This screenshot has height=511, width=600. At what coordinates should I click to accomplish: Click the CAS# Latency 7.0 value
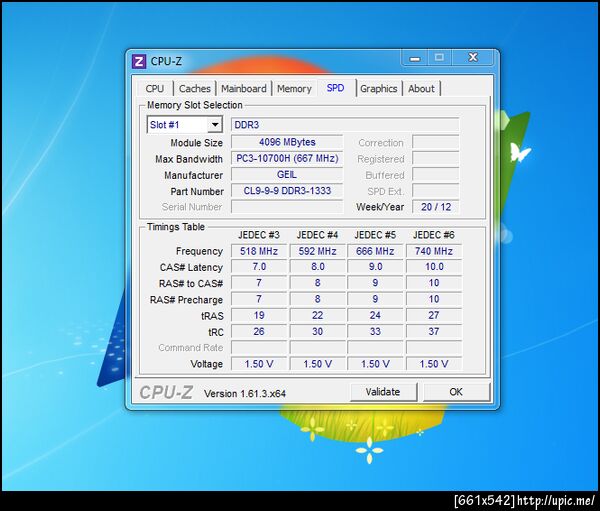click(259, 267)
